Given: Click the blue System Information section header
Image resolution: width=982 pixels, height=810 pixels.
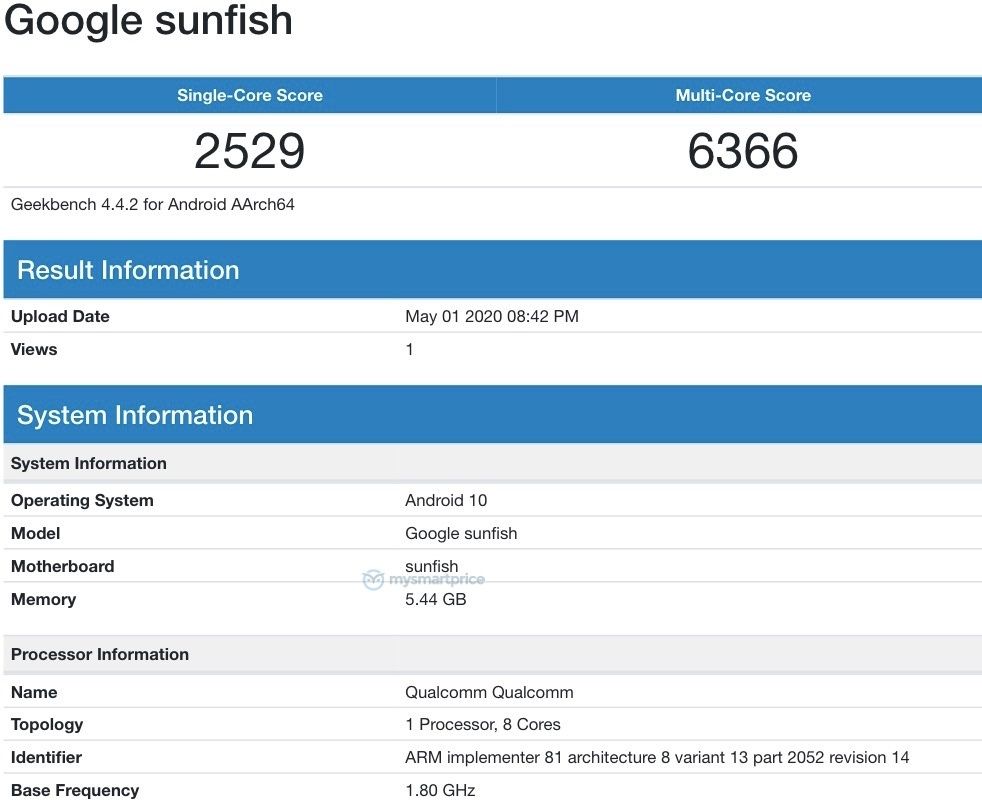Looking at the screenshot, I should [x=135, y=415].
